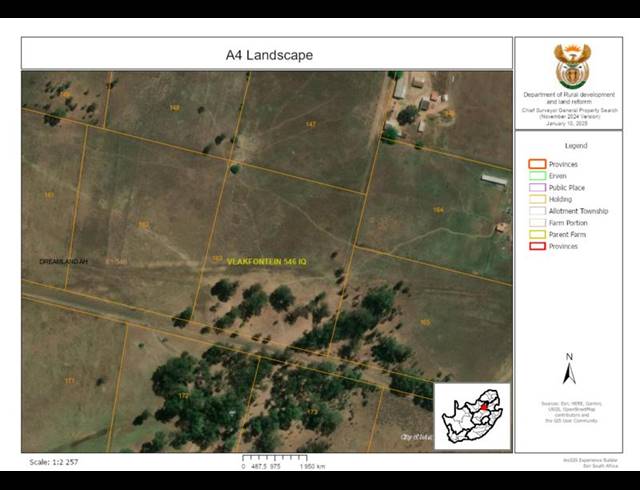Click the 'Scale: 1:2 257' text
640x490 pixels.
(x=53, y=462)
